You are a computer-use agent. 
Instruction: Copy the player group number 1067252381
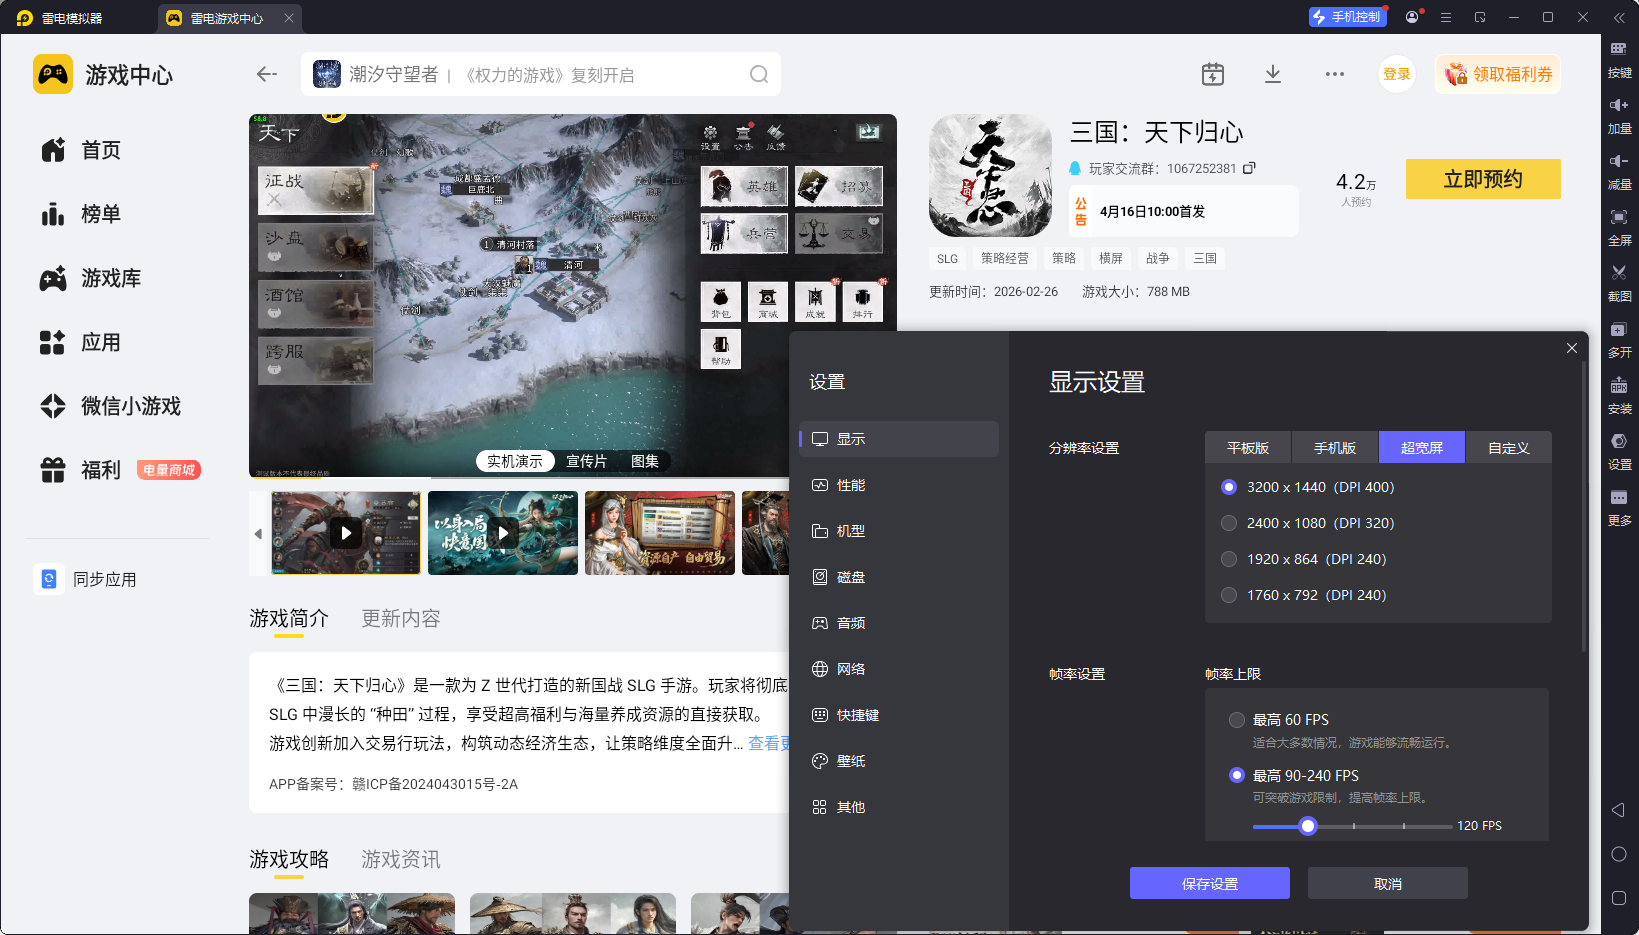click(x=1249, y=168)
